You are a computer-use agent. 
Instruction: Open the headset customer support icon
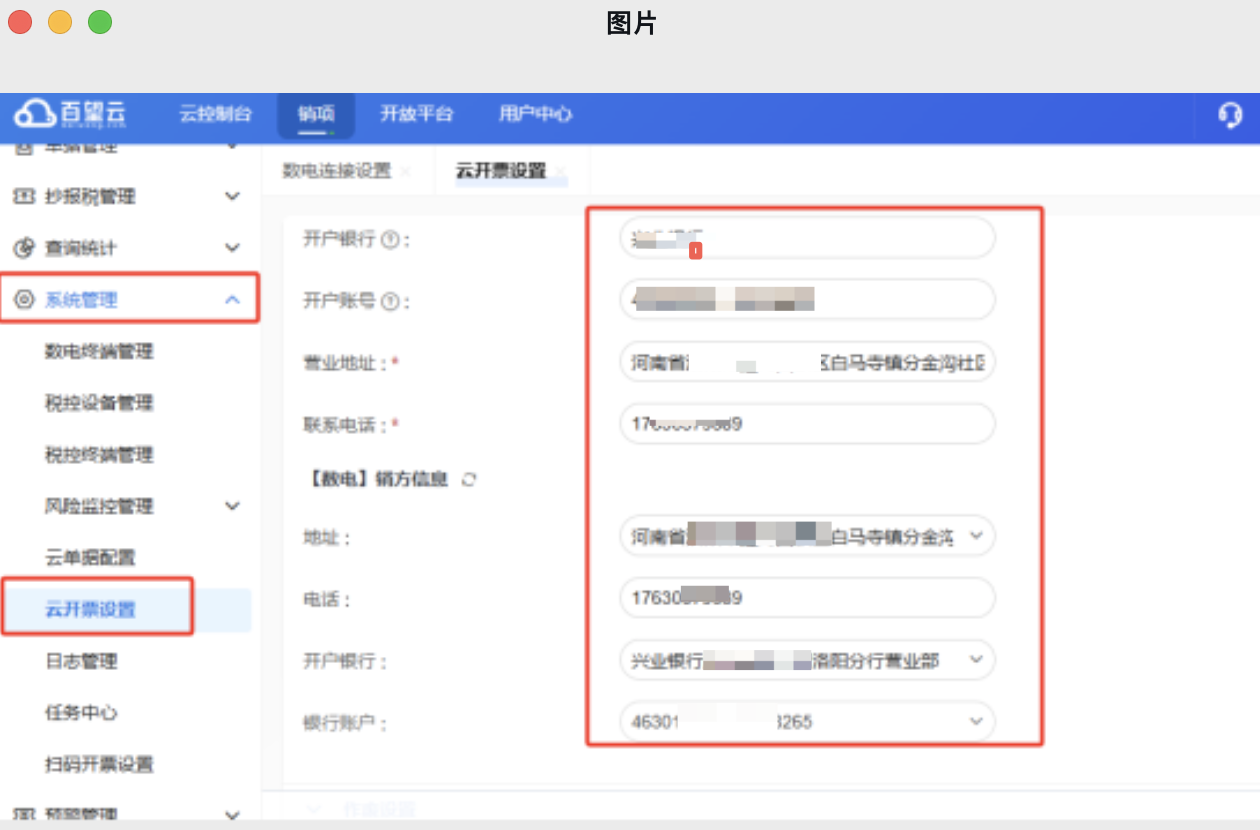pyautogui.click(x=1230, y=114)
